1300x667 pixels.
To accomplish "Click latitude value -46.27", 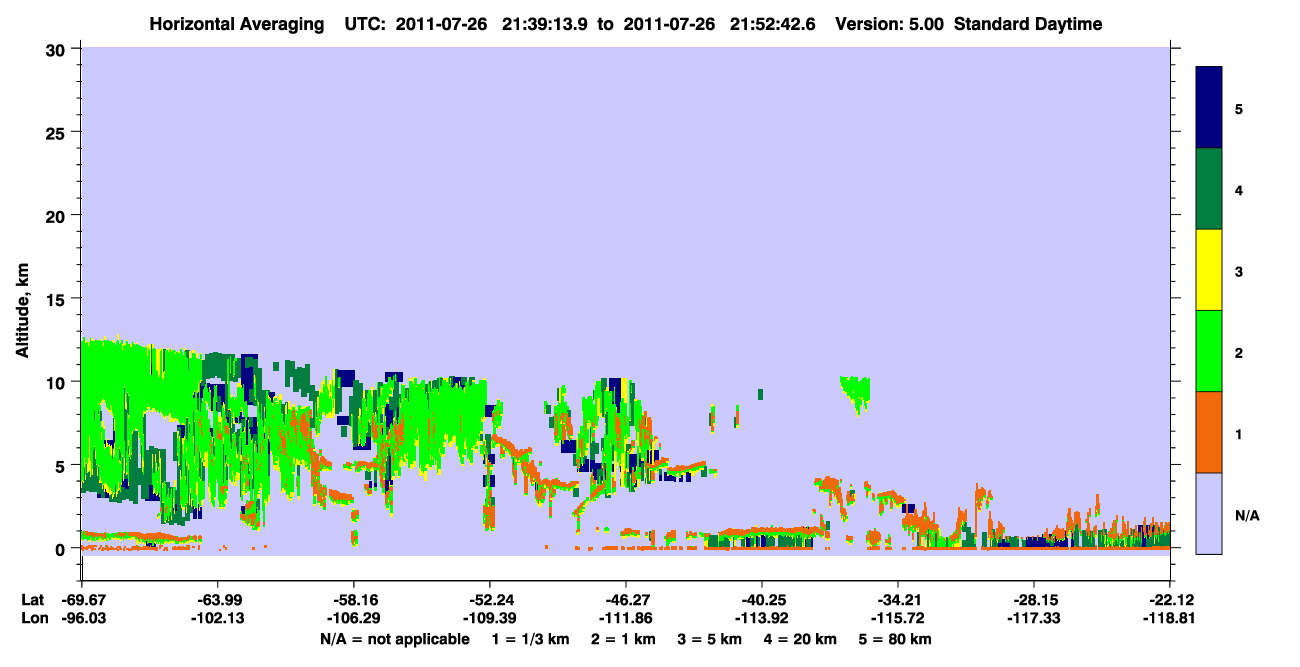I will [626, 600].
